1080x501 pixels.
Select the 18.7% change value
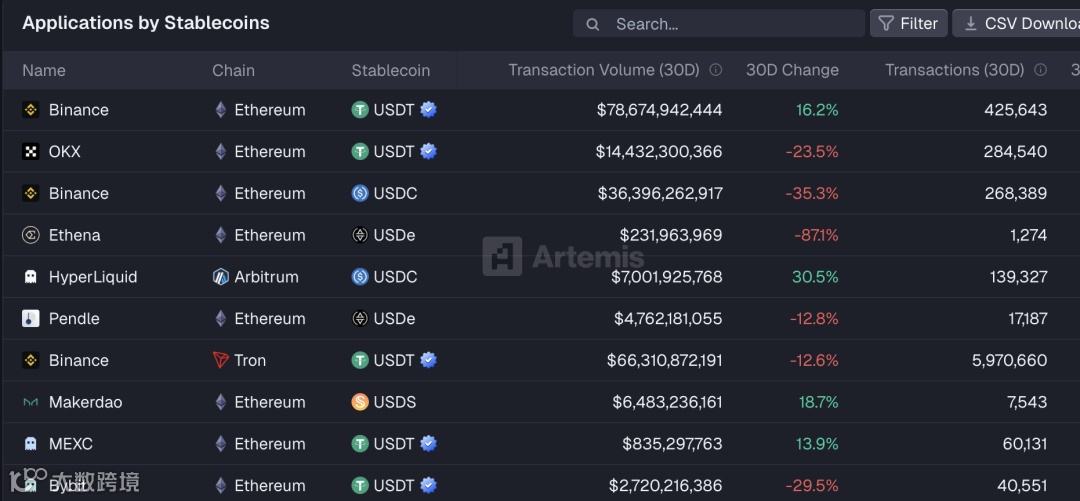[819, 402]
